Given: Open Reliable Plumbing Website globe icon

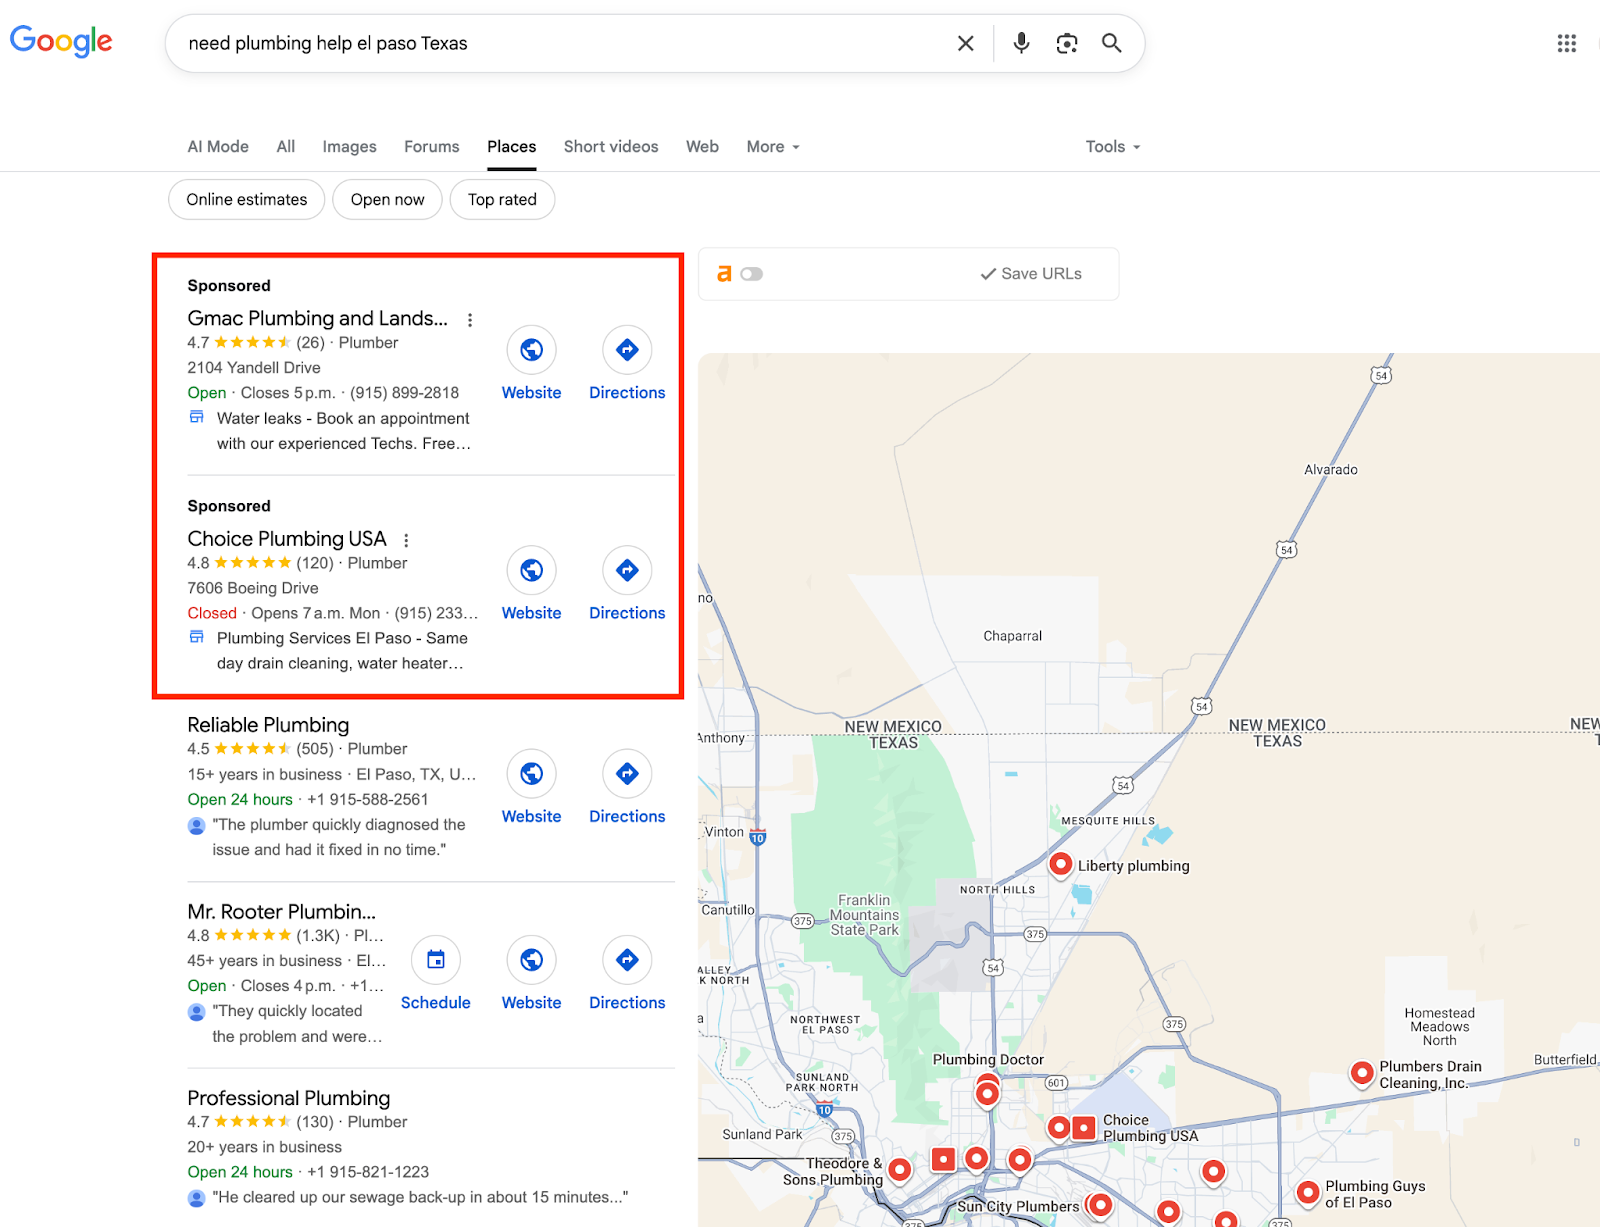Looking at the screenshot, I should tap(532, 773).
